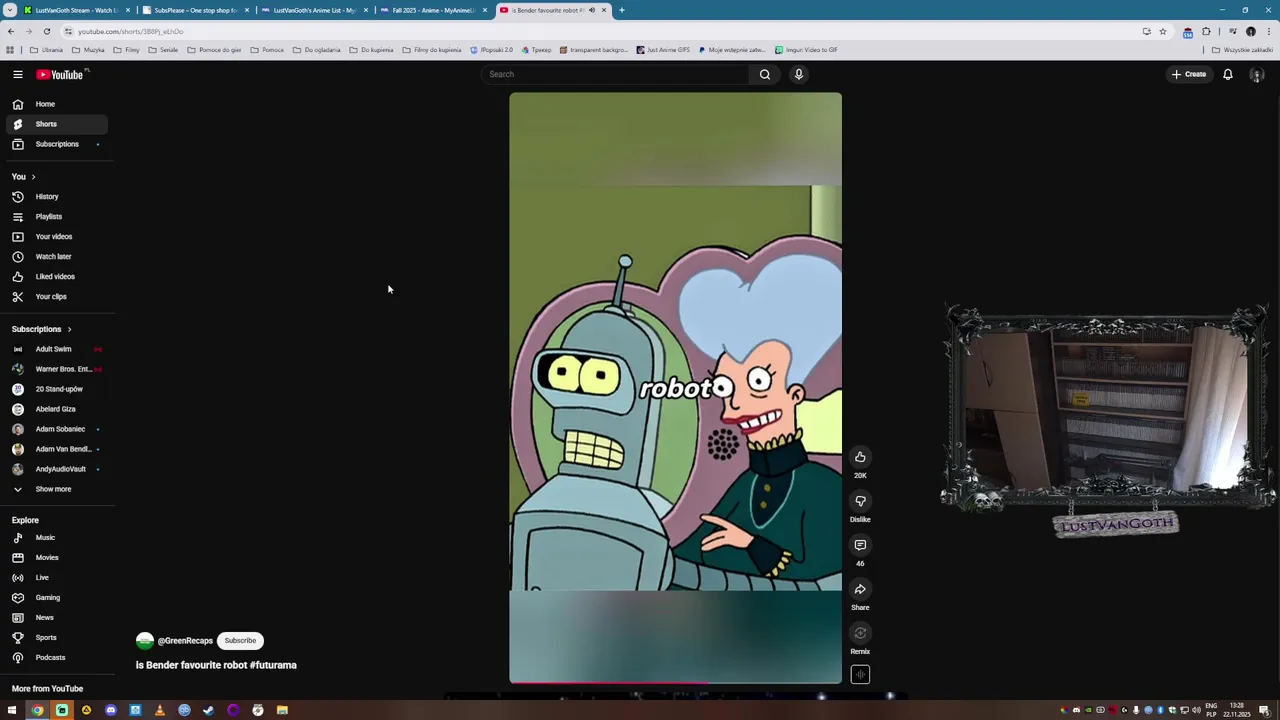This screenshot has height=720, width=1280.
Task: Switch to SubsPlease browser tab
Action: tap(195, 10)
